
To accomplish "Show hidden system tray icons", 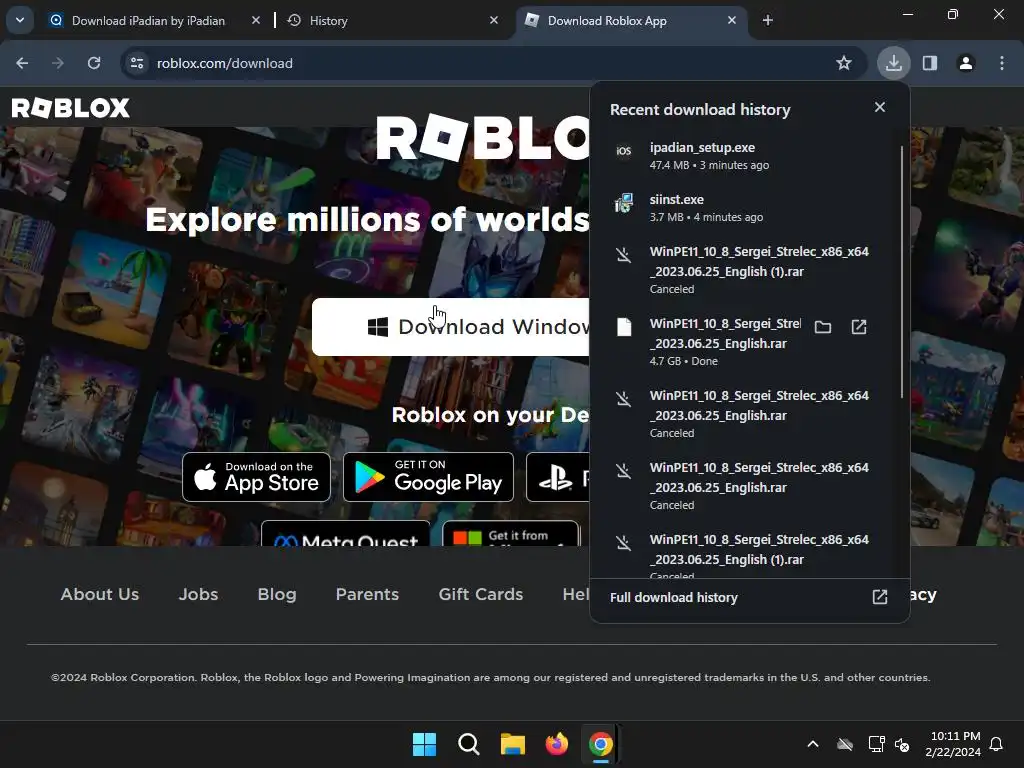I will (x=812, y=744).
